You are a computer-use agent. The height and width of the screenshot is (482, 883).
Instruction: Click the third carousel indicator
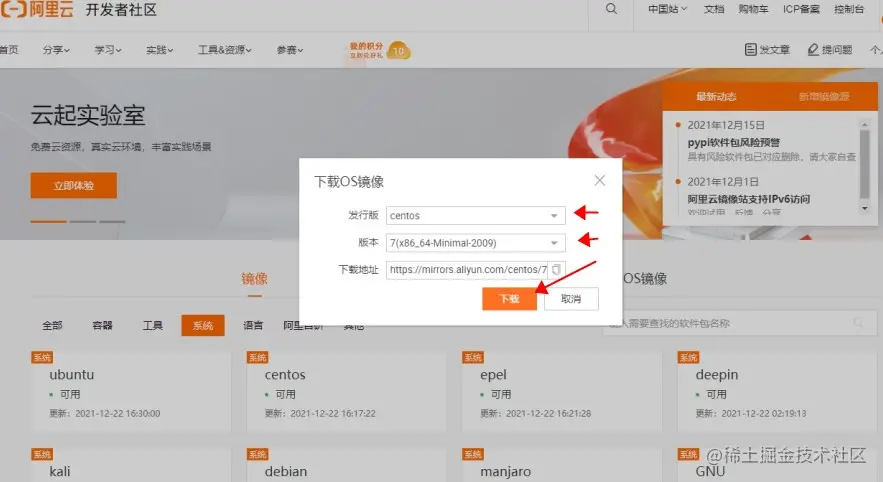[x=113, y=221]
